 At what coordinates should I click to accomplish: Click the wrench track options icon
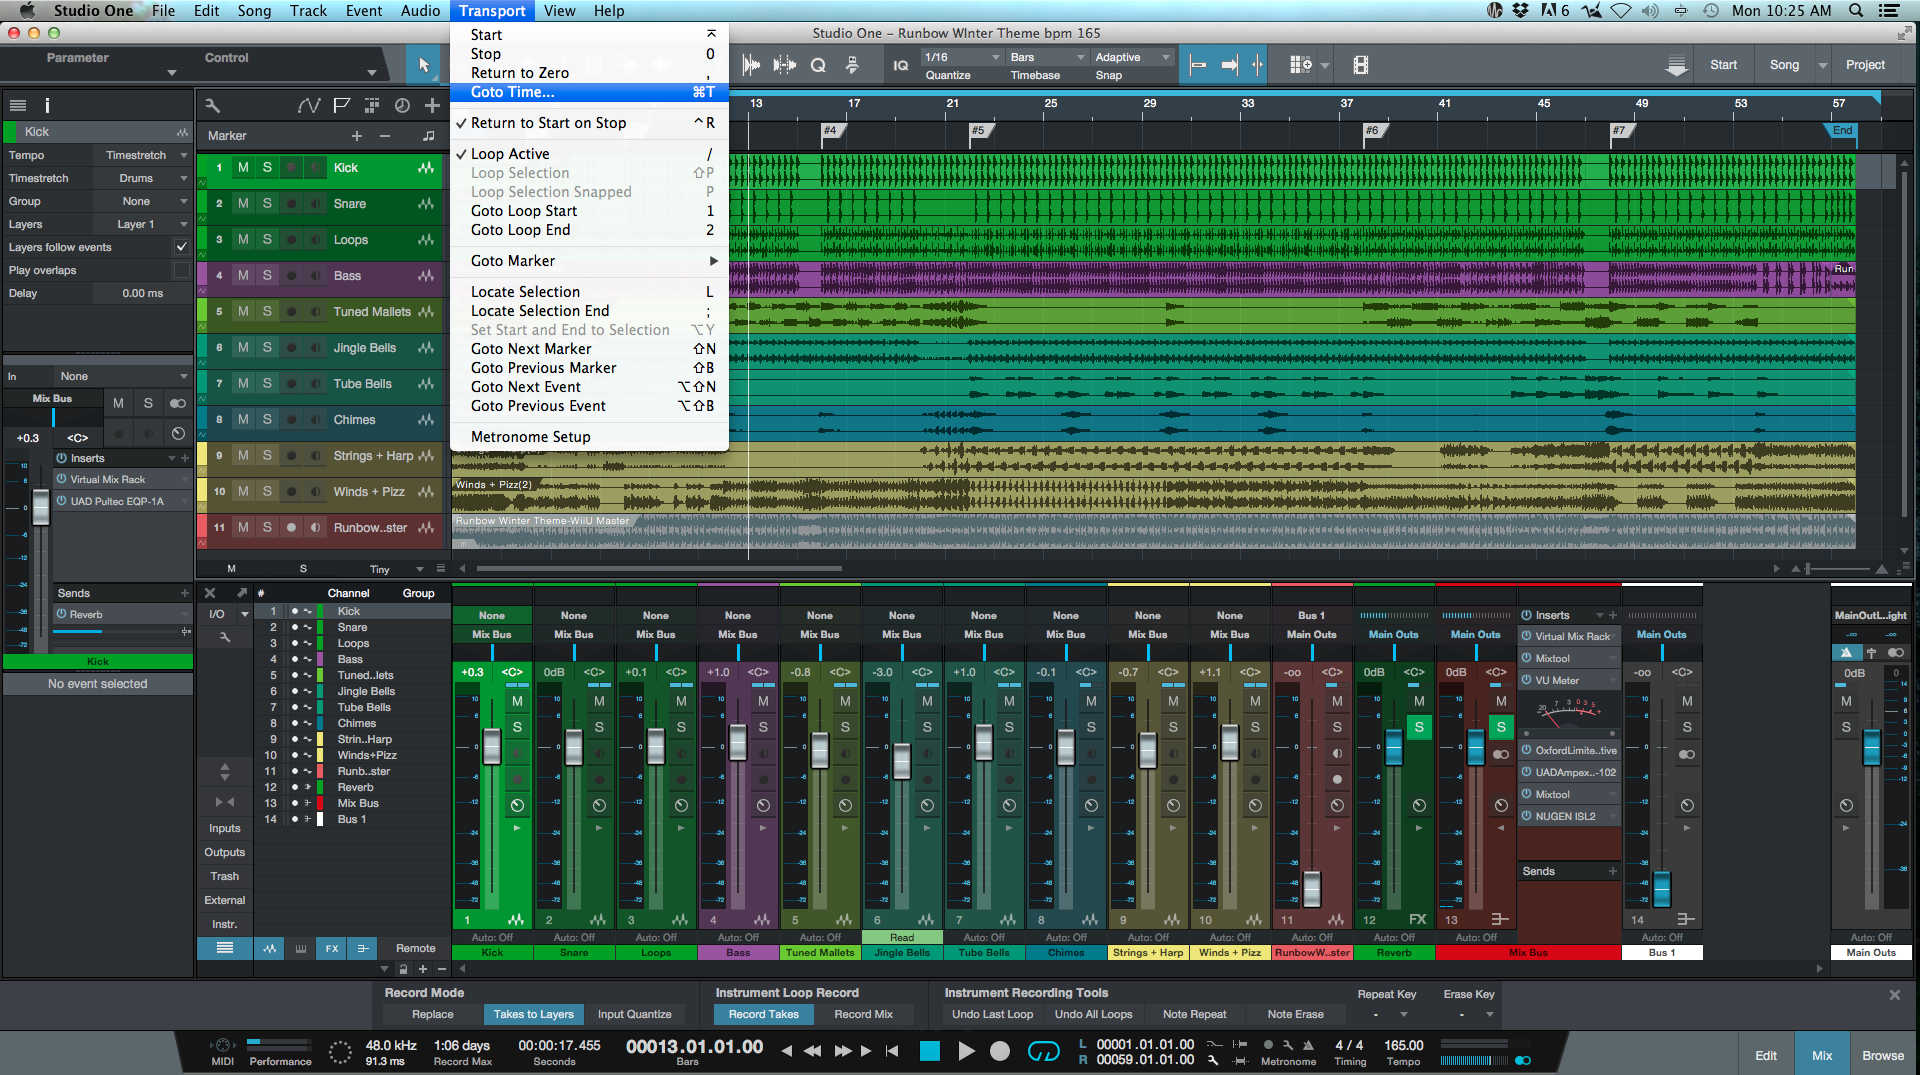(x=213, y=105)
